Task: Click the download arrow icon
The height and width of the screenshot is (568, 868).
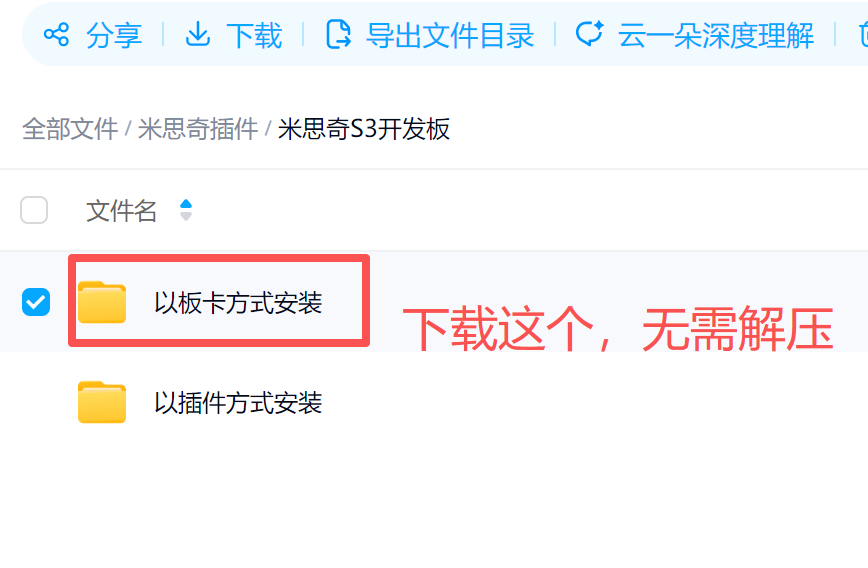Action: pyautogui.click(x=198, y=34)
